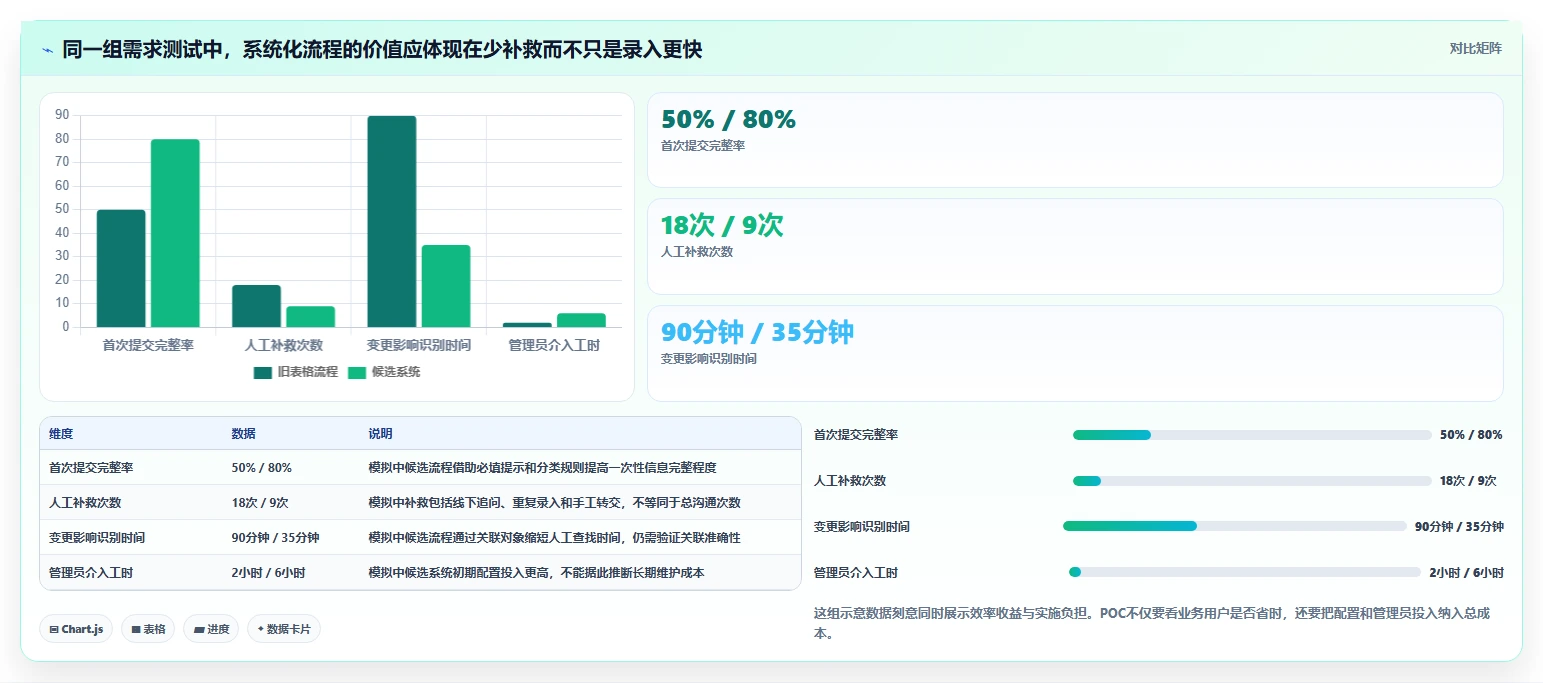Viewport: 1543px width, 683px height.
Task: Click the dark 旧表格流程 legend color box
Action: (x=263, y=373)
